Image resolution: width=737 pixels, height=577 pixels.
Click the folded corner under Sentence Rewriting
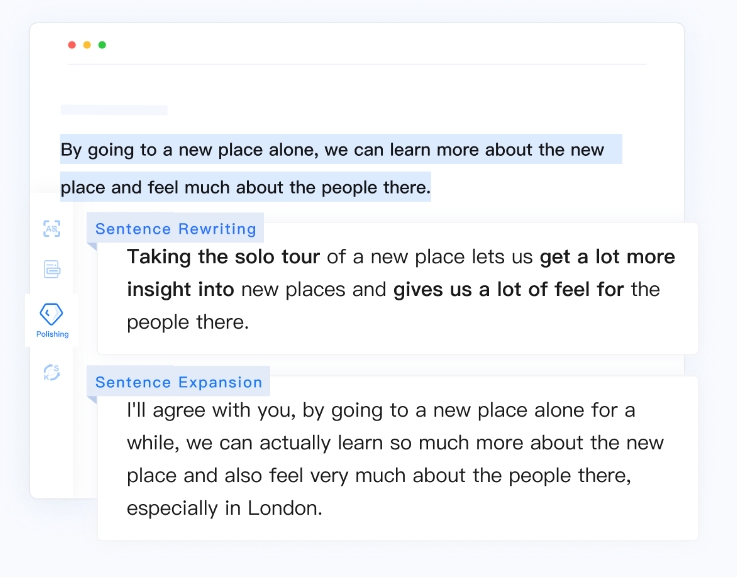point(92,247)
